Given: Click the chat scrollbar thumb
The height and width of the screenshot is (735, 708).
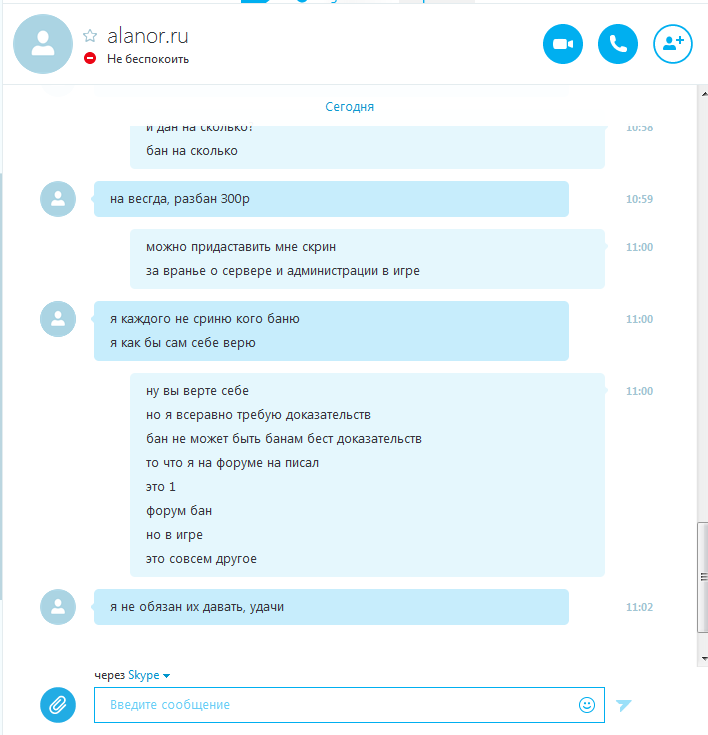Looking at the screenshot, I should [x=703, y=578].
